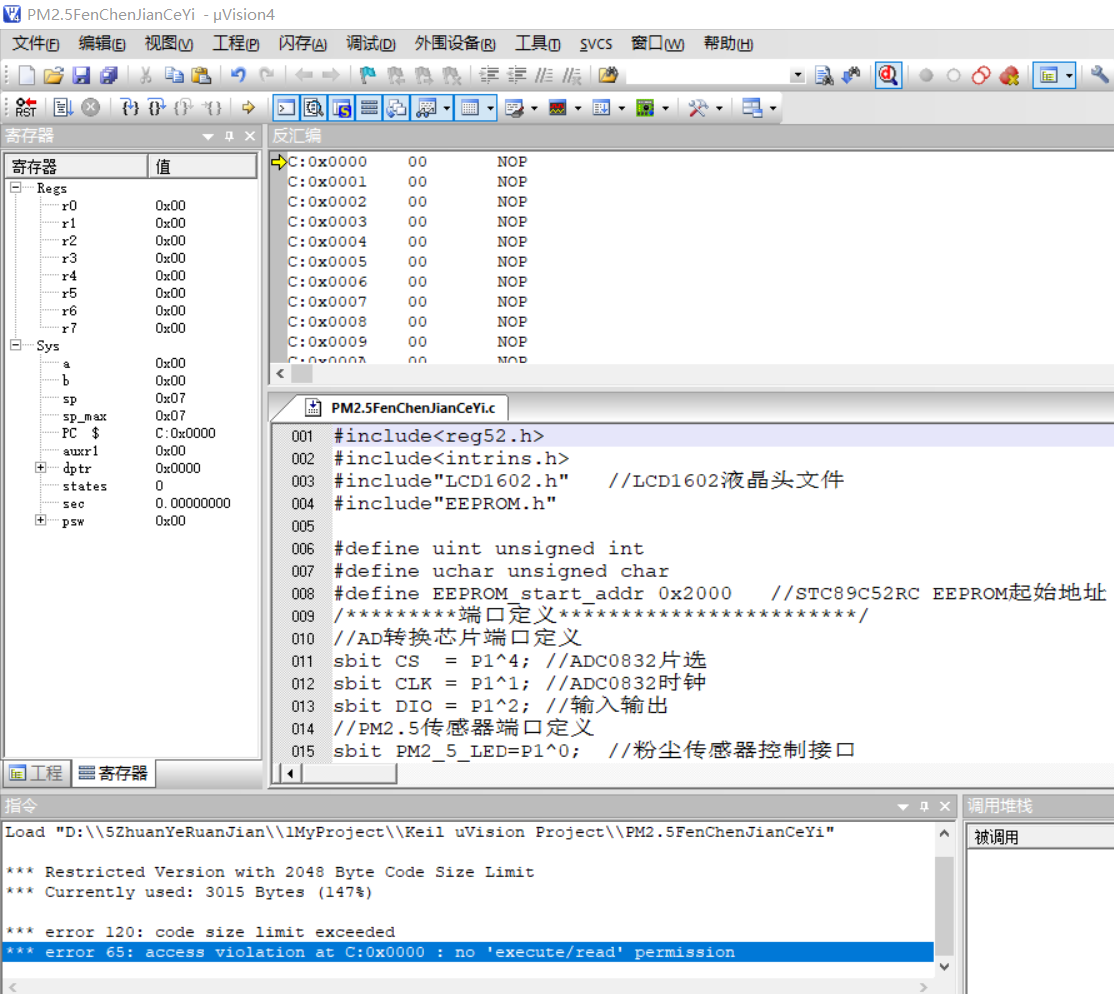Open the Watch windows dropdown arrow
Screen dimensions: 1114x994
(x=447, y=108)
